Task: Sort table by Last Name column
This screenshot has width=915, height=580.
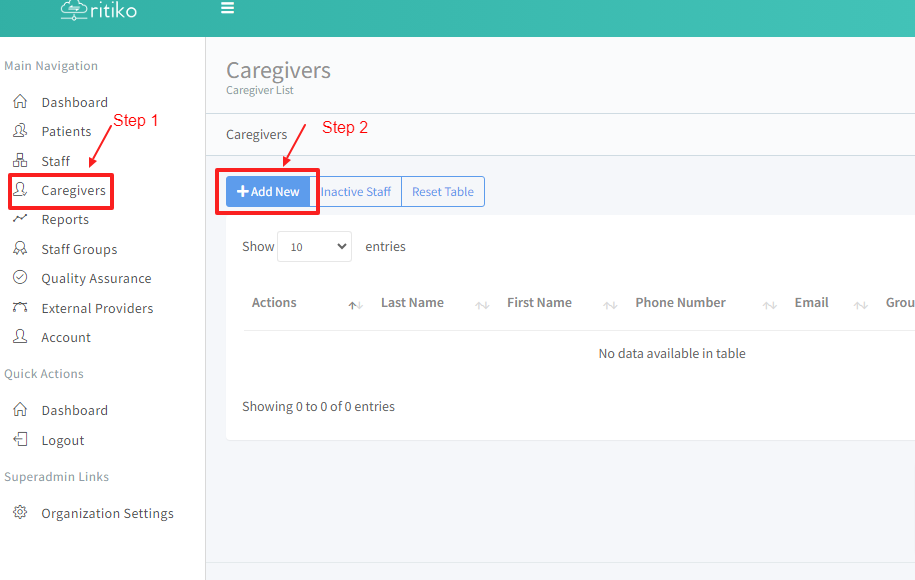Action: coord(412,303)
